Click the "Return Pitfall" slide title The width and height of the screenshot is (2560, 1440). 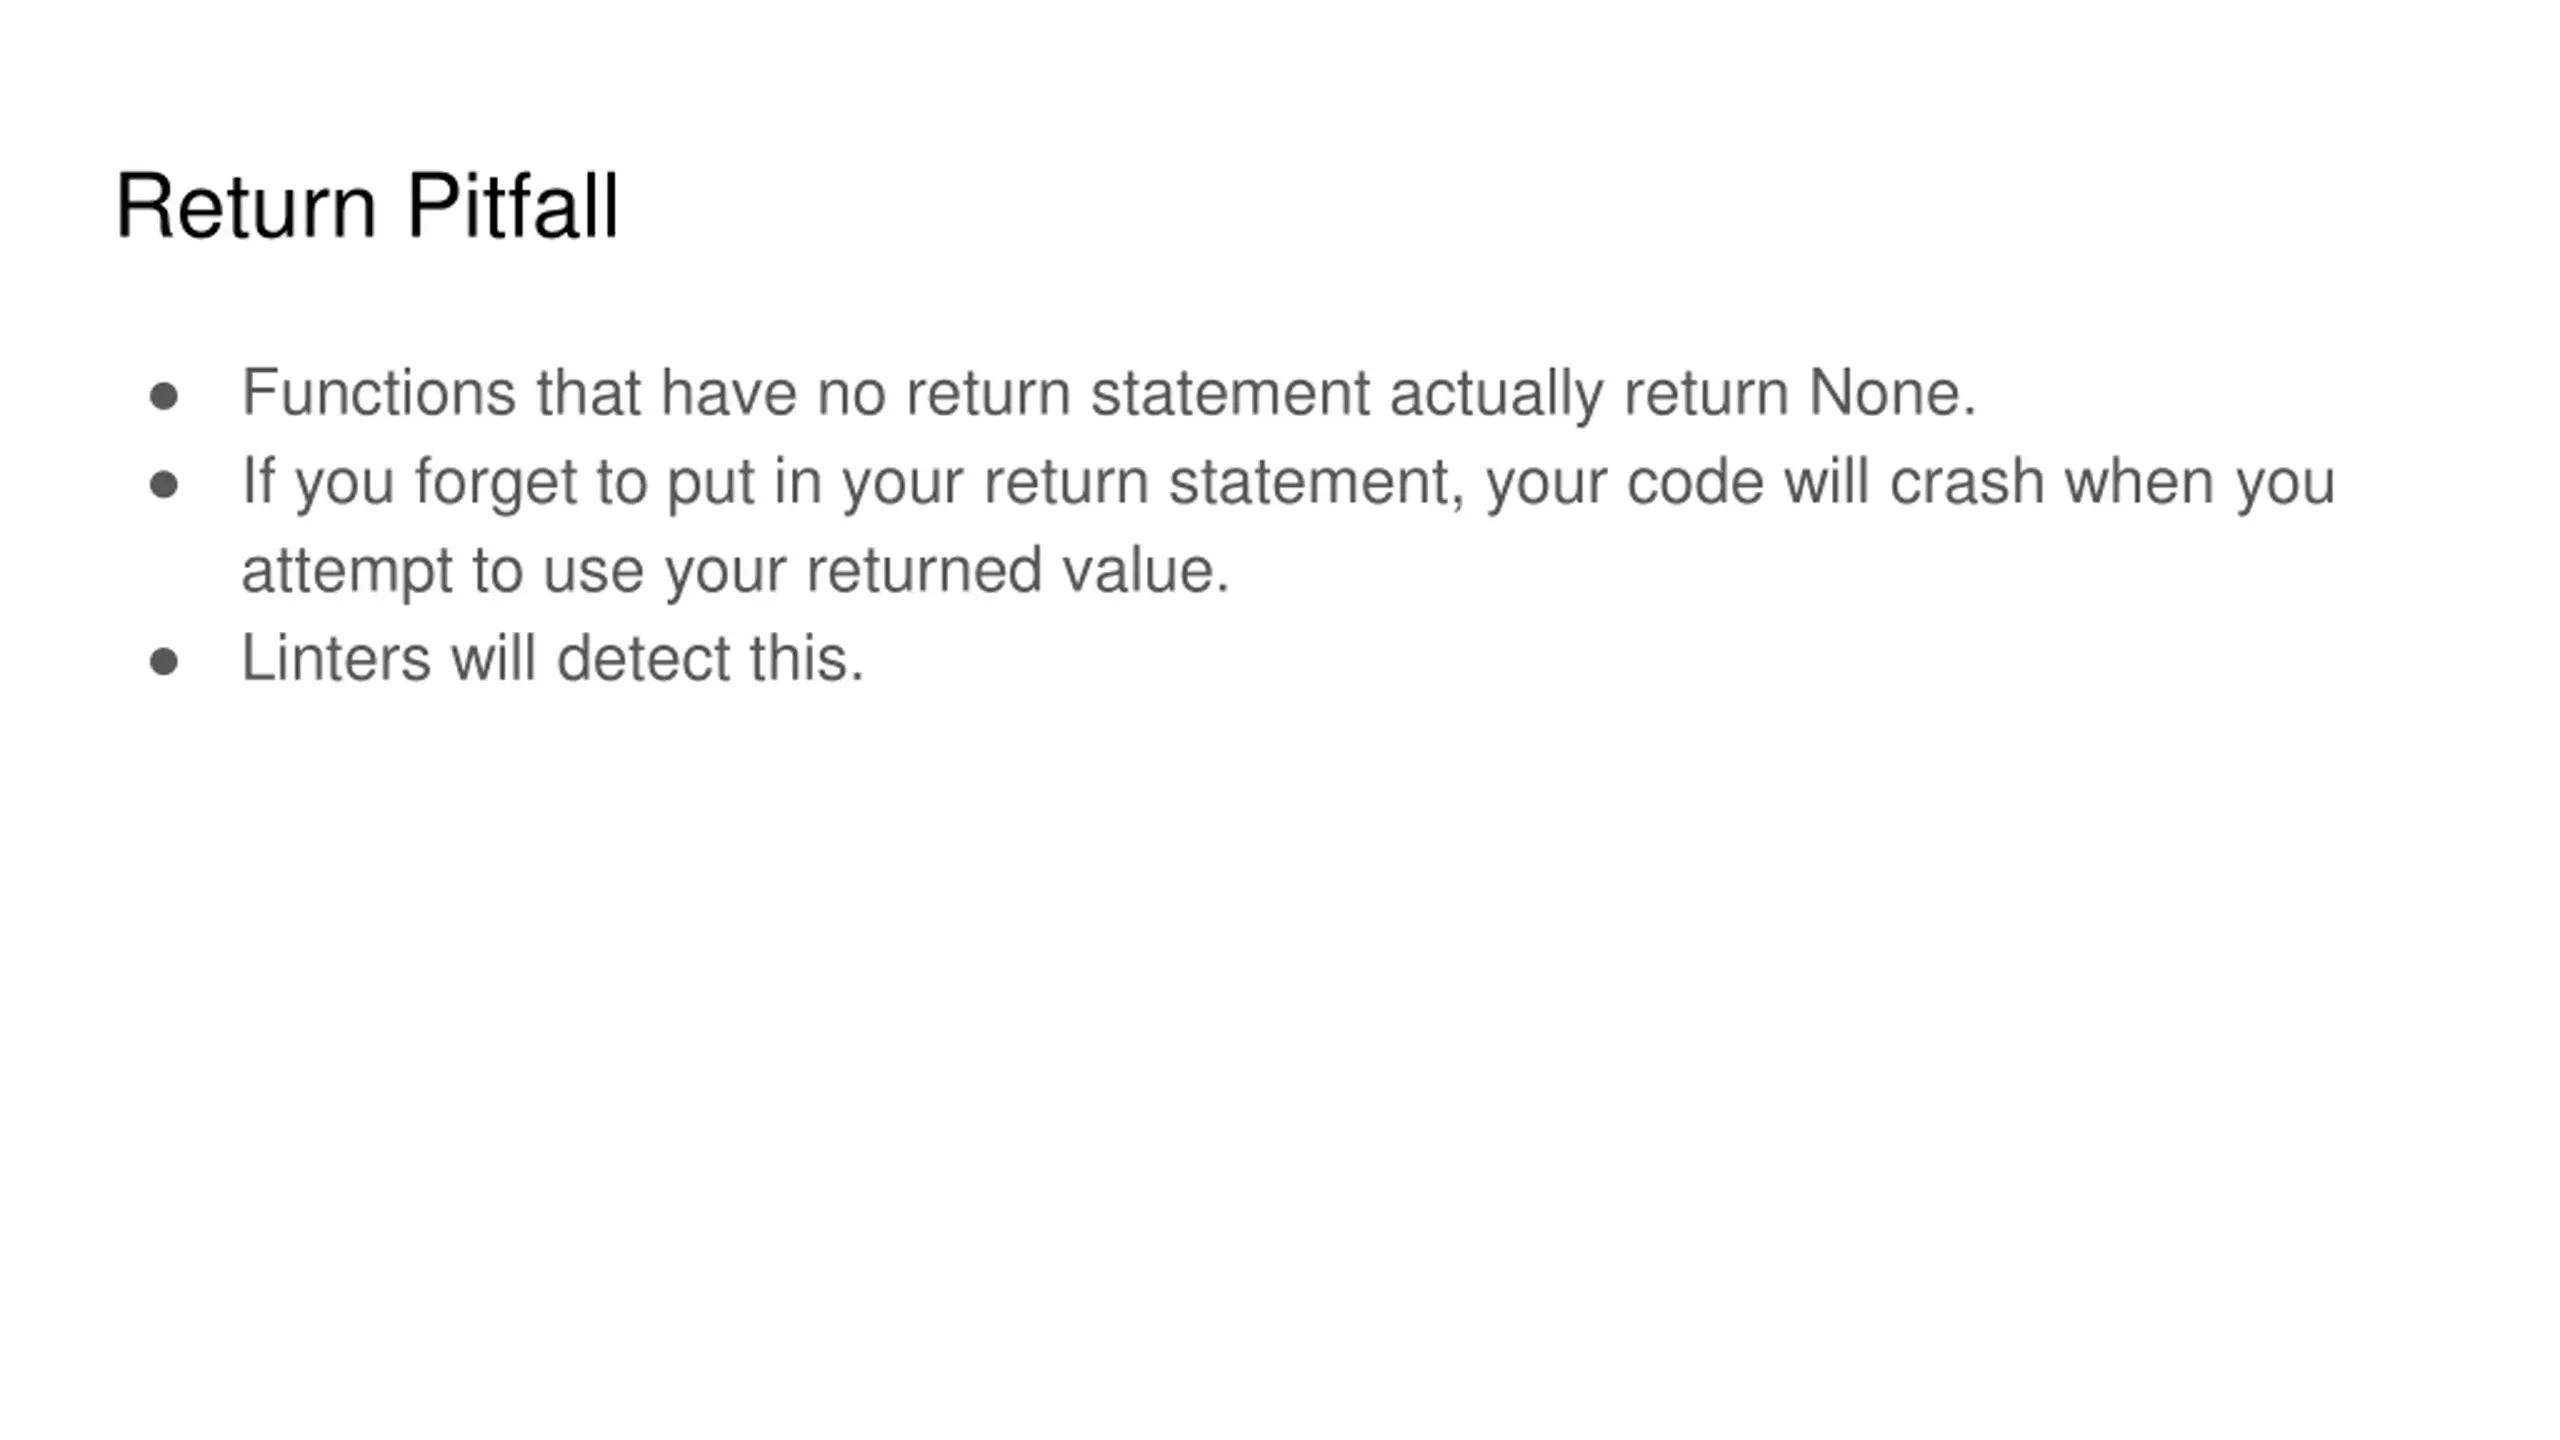pyautogui.click(x=367, y=207)
